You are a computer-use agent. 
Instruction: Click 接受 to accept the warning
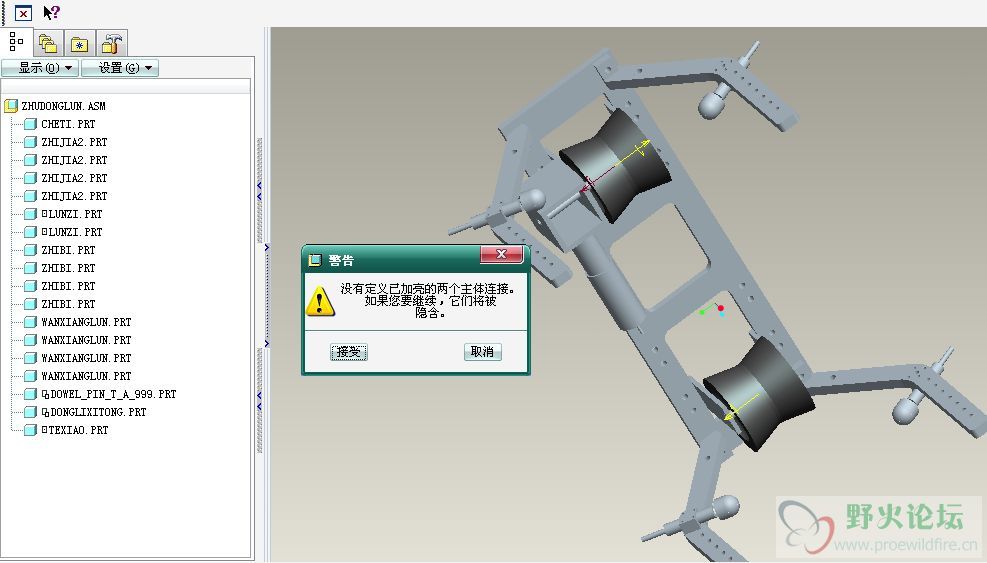coord(349,352)
